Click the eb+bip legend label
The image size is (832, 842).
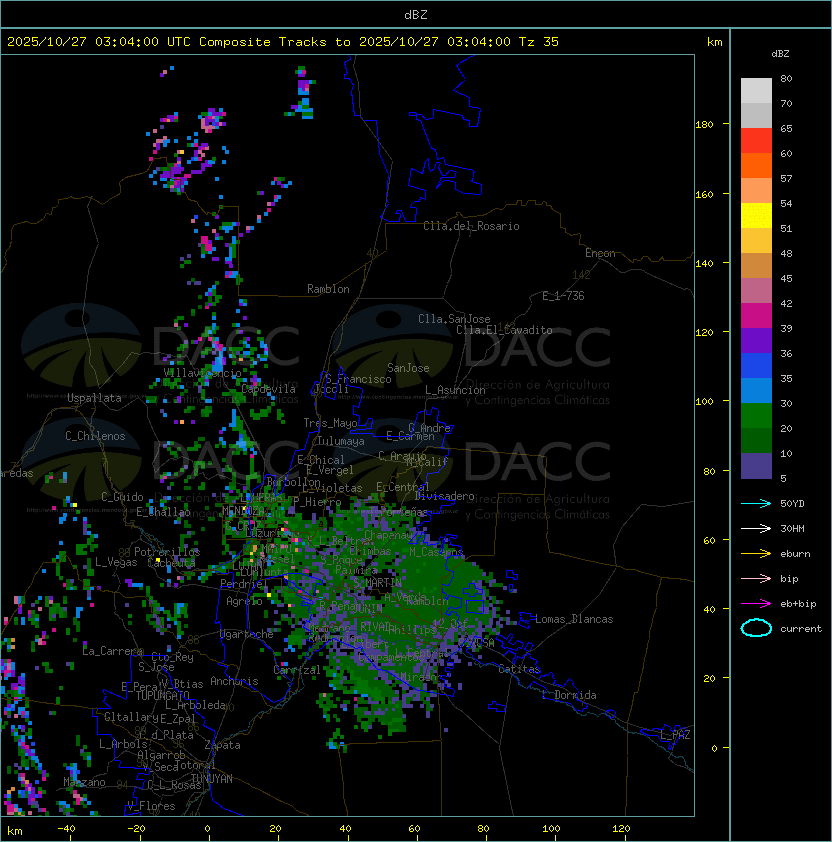[798, 604]
